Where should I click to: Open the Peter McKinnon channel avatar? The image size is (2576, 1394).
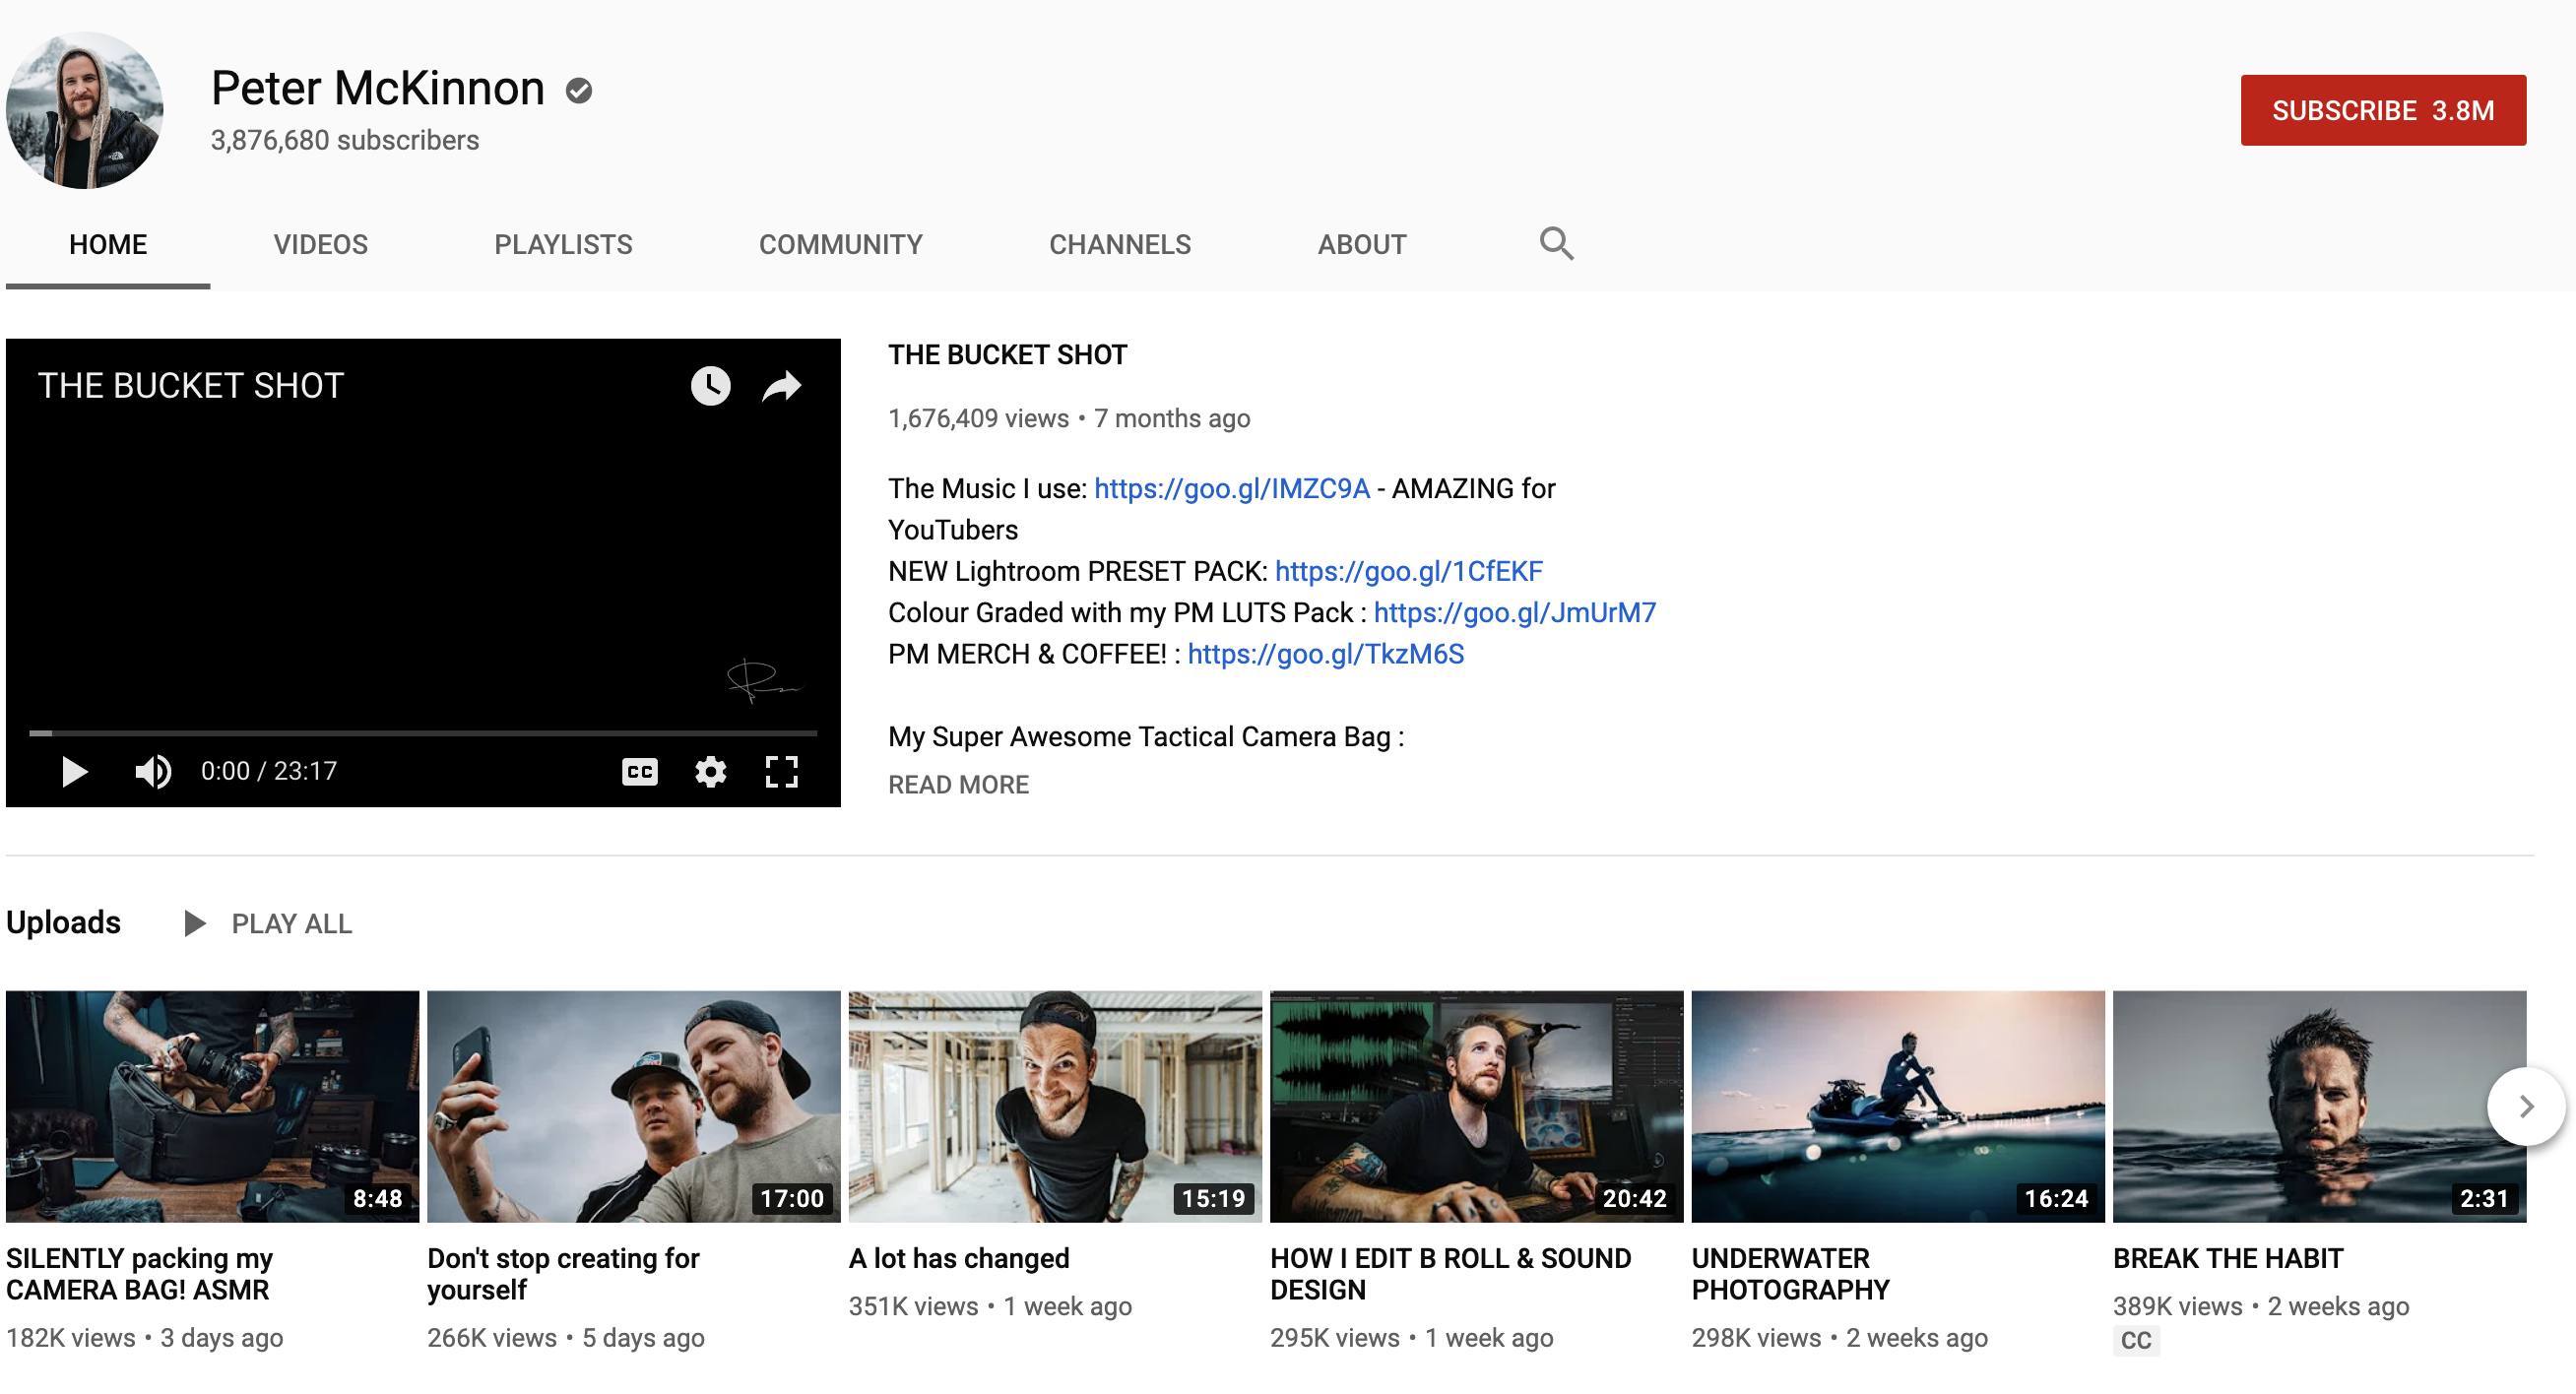(85, 110)
